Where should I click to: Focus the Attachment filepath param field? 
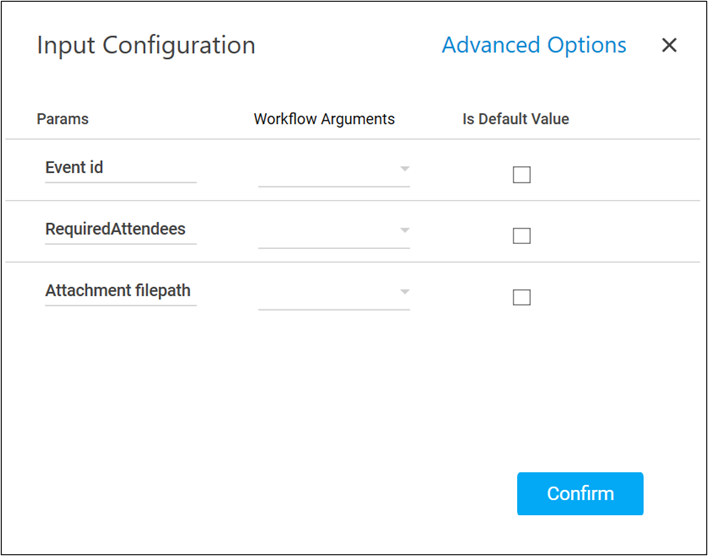tap(120, 291)
